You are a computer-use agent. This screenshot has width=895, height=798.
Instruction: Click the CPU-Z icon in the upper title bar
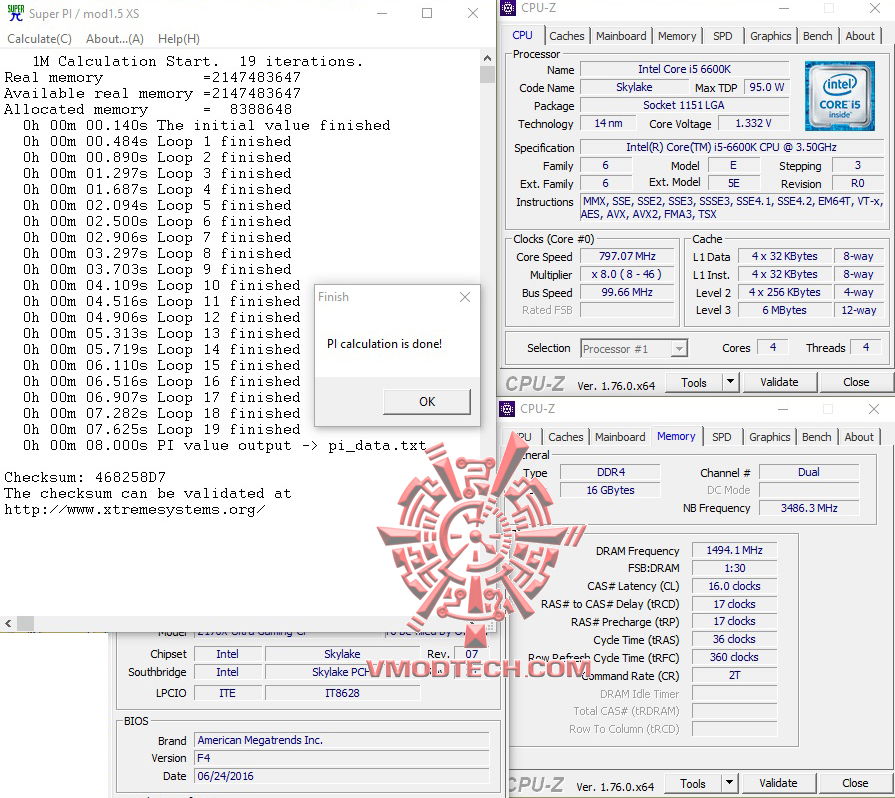click(x=509, y=8)
